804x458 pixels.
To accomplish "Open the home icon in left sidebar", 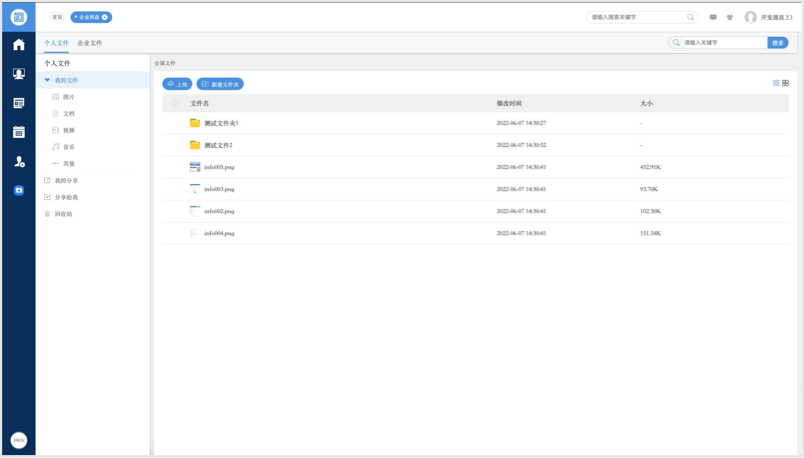I will (x=18, y=45).
